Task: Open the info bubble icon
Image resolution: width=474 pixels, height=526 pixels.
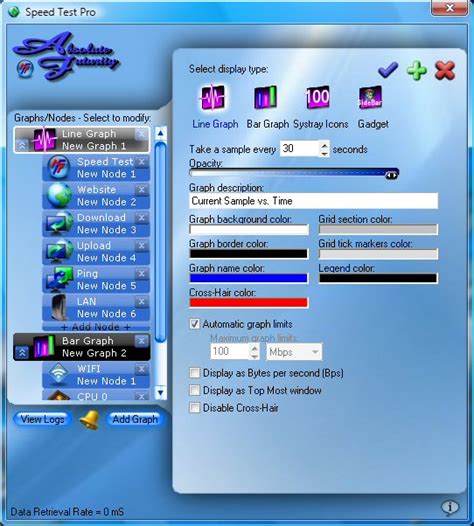Action: pos(450,507)
